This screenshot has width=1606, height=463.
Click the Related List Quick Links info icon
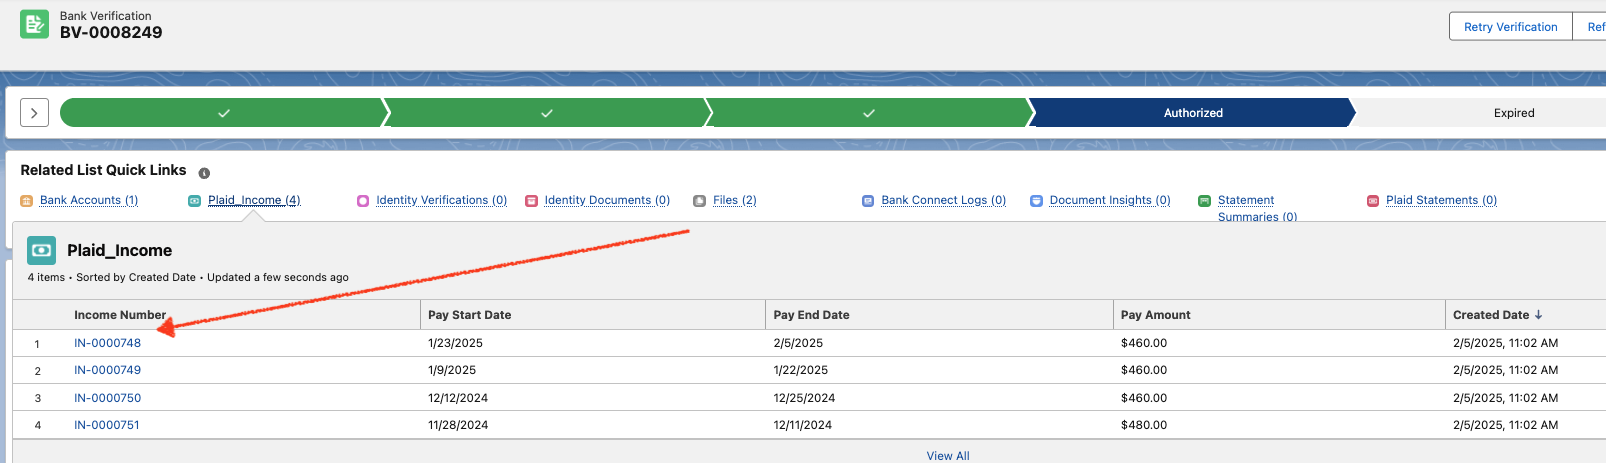pos(204,173)
